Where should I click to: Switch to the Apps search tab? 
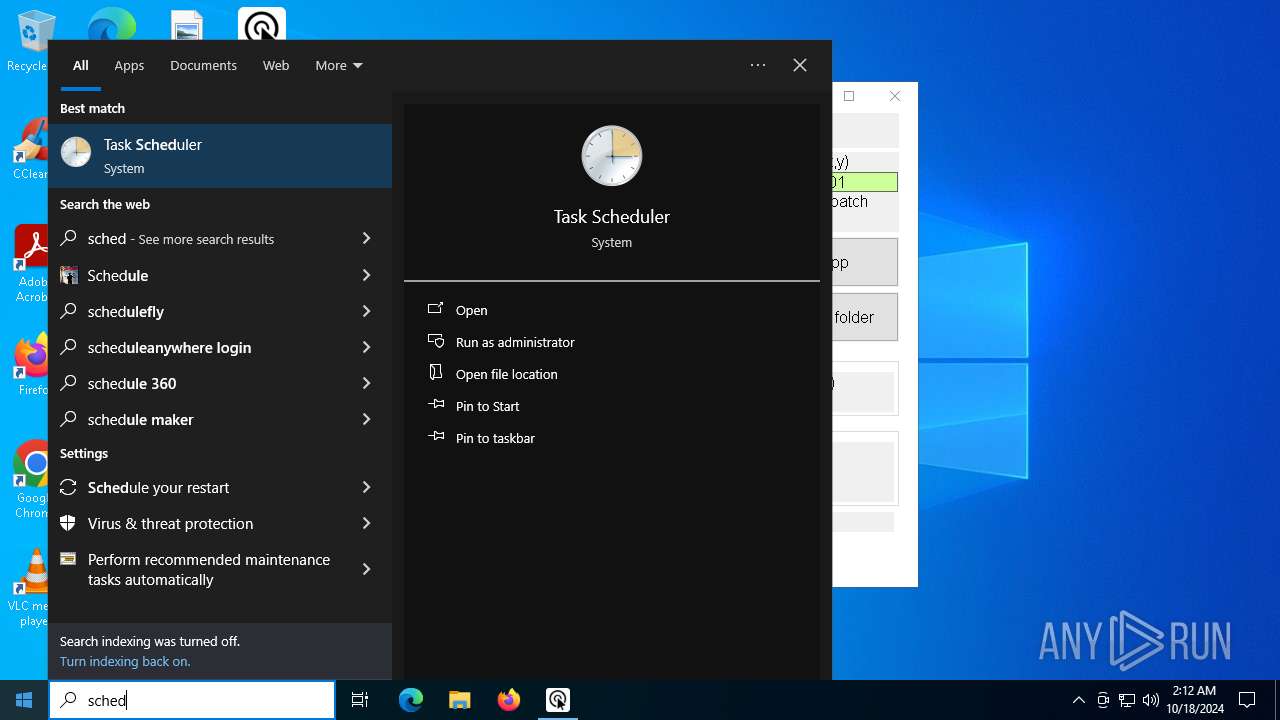coord(129,65)
